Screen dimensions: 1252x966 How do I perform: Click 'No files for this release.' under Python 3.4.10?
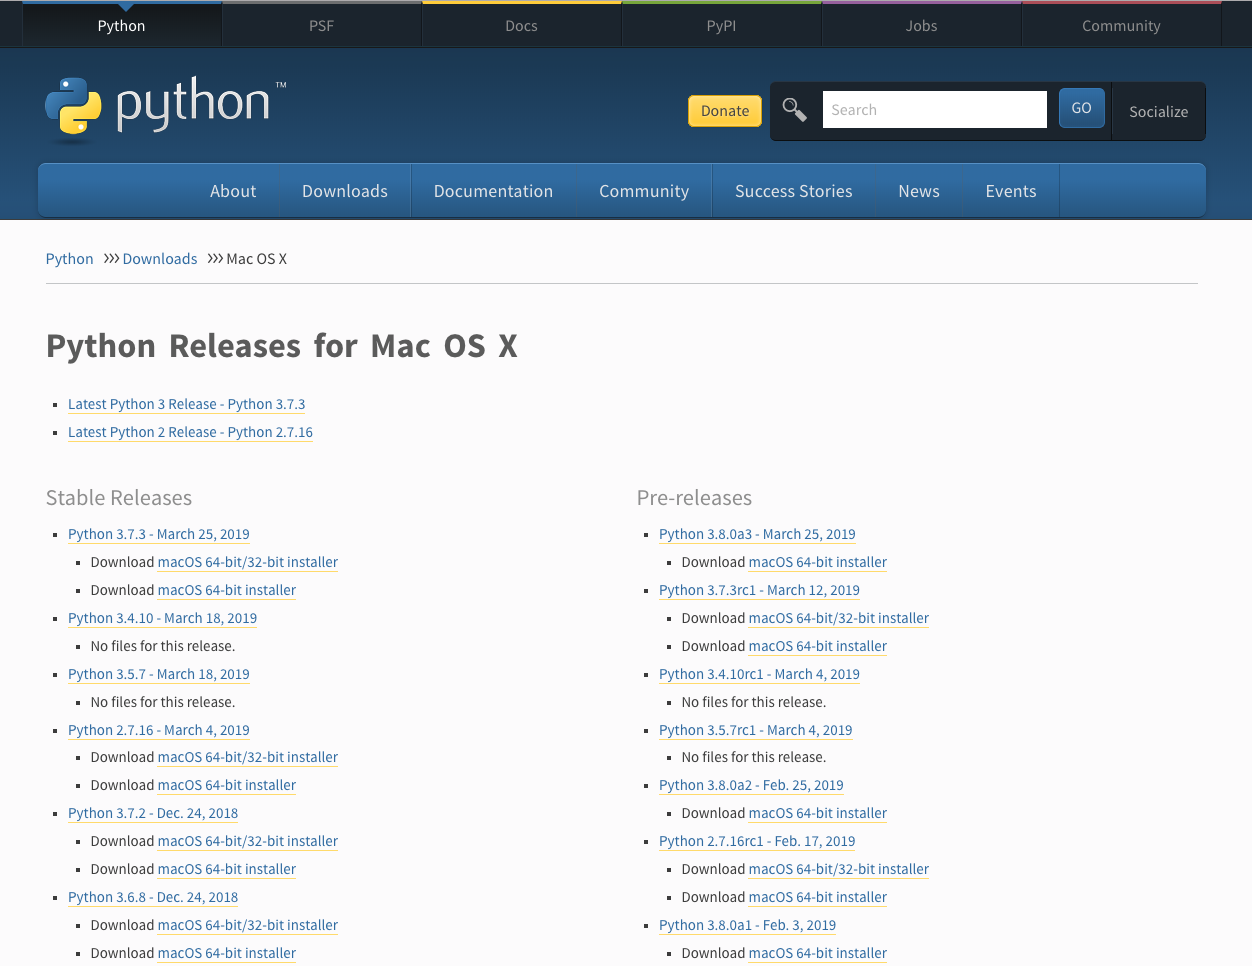163,646
